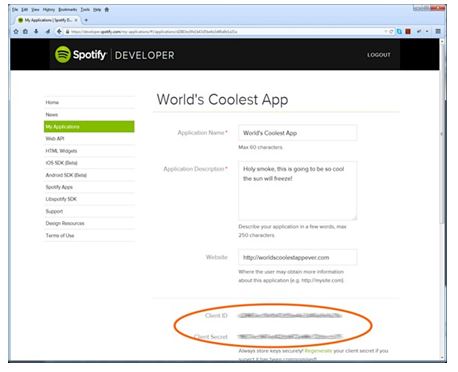
Task: Select the My Applications browser tab
Action: (x=47, y=20)
